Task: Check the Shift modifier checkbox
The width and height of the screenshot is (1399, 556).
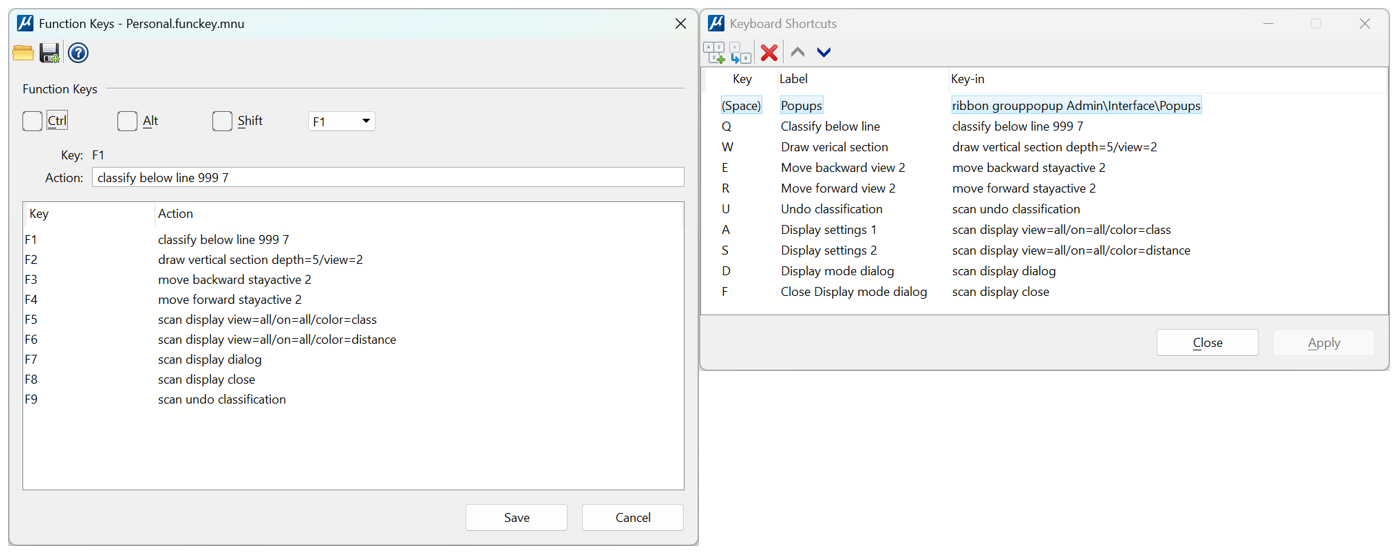Action: tap(222, 121)
